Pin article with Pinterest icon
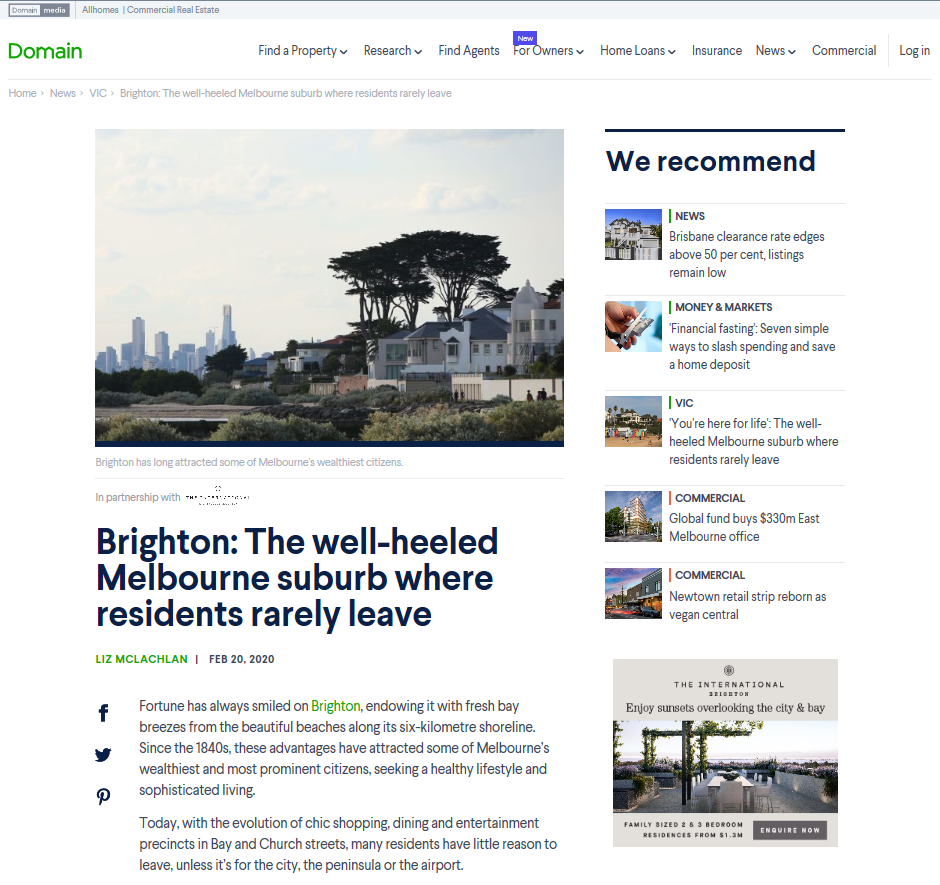Screen dimensions: 940x885 pyautogui.click(x=103, y=796)
